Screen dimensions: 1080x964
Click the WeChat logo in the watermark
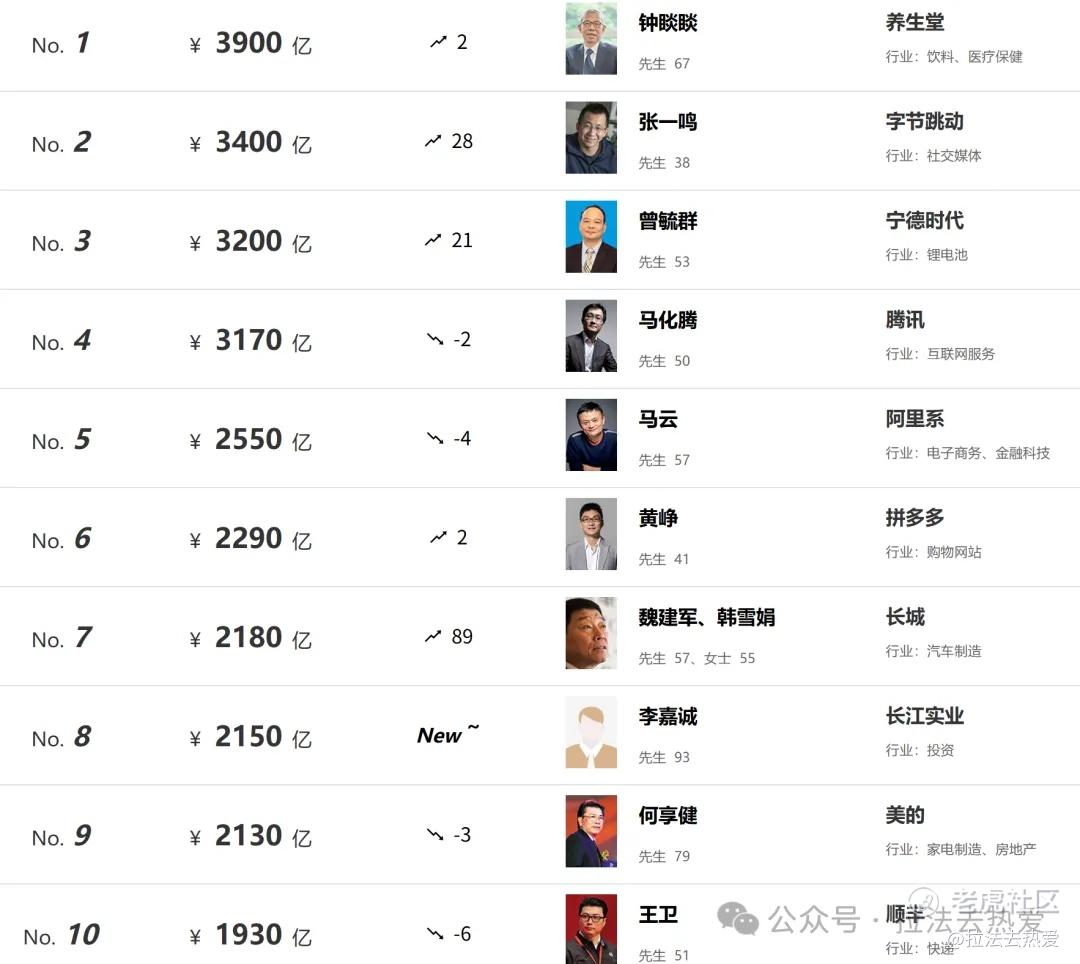pyautogui.click(x=738, y=918)
